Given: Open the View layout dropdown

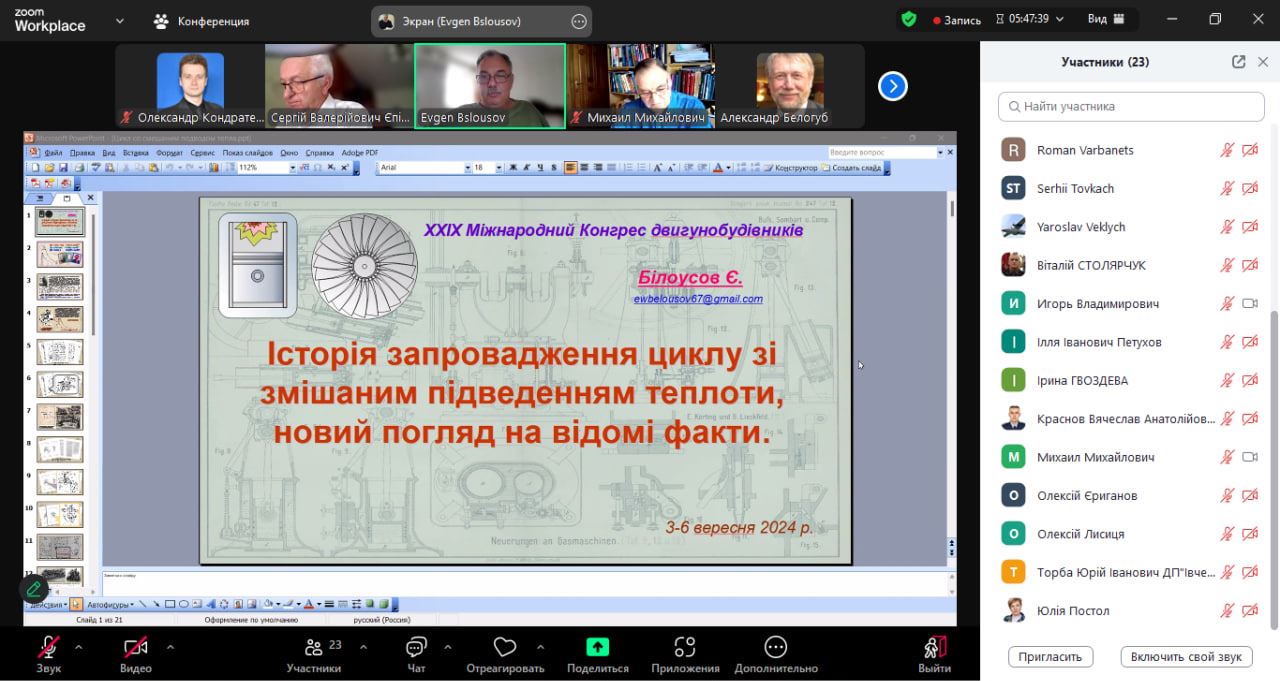Looking at the screenshot, I should [1106, 19].
